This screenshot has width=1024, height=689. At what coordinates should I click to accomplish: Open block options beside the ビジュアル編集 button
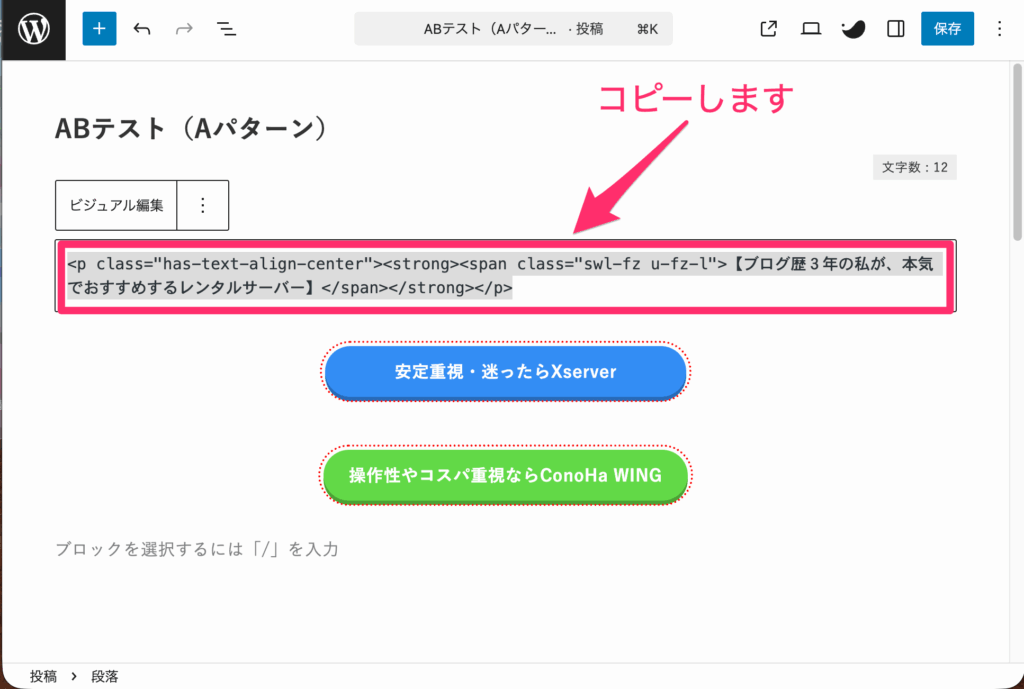[x=203, y=204]
